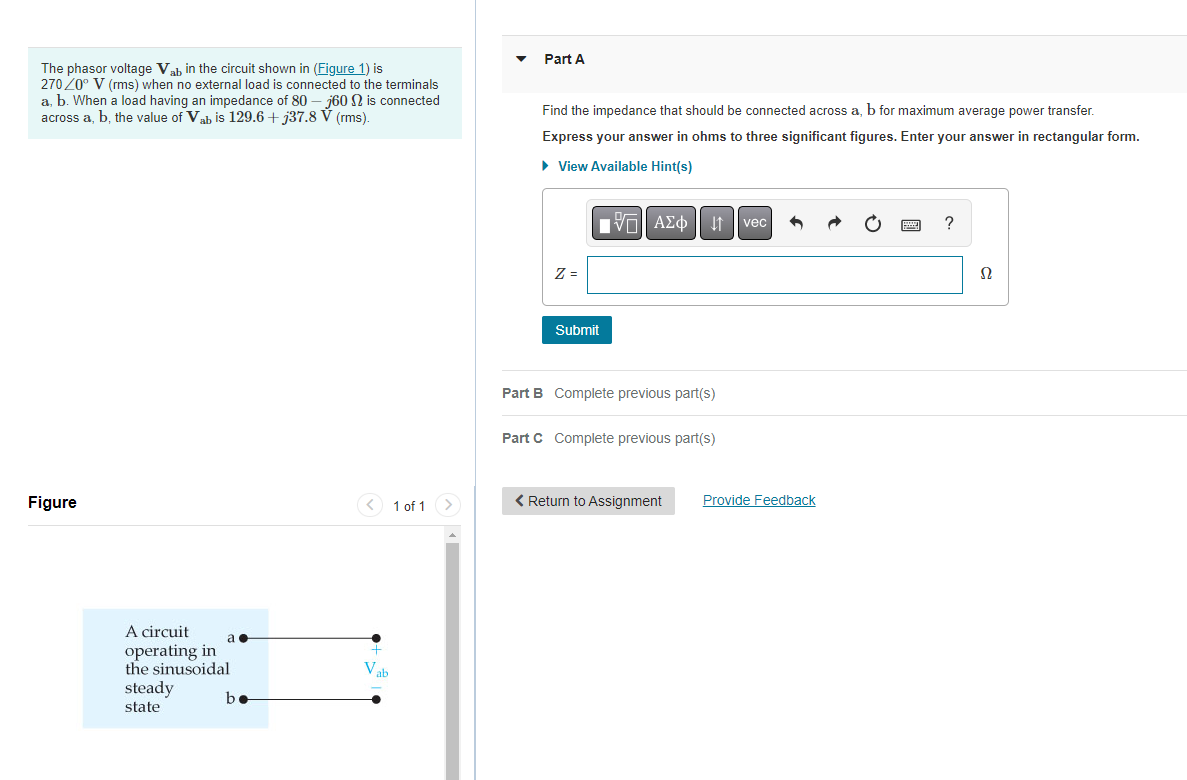Expand View Available Hint(s)
The width and height of the screenshot is (1187, 780).
(625, 166)
